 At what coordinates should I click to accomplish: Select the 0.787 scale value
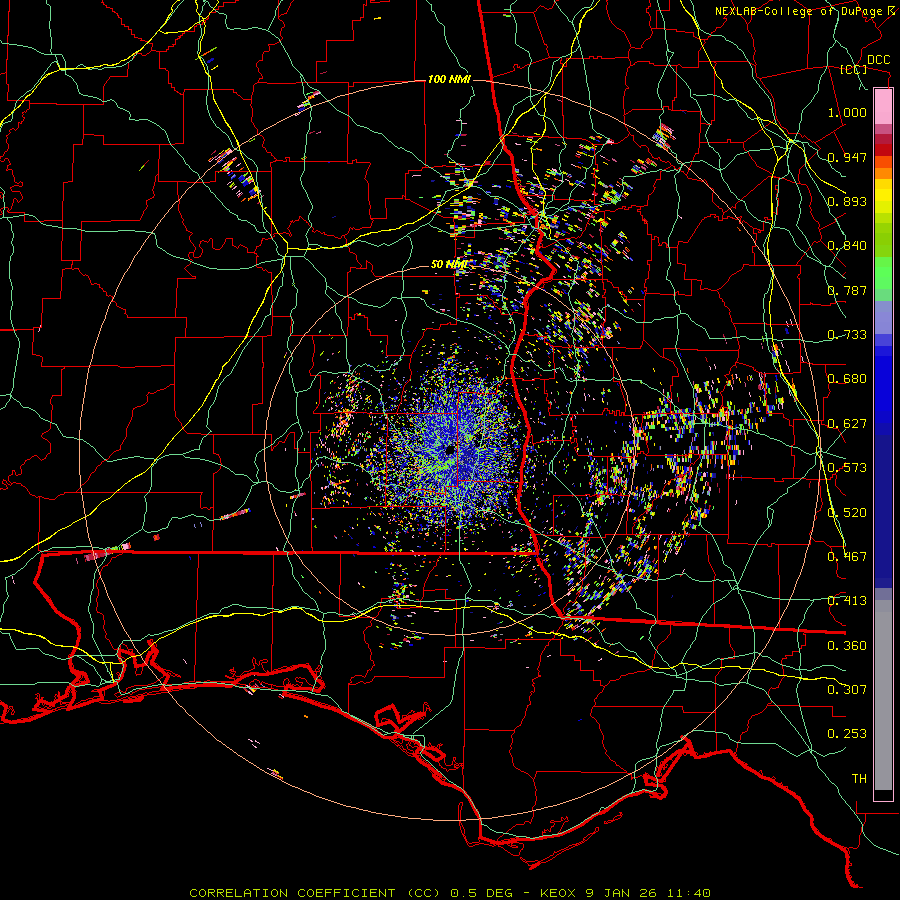(847, 290)
